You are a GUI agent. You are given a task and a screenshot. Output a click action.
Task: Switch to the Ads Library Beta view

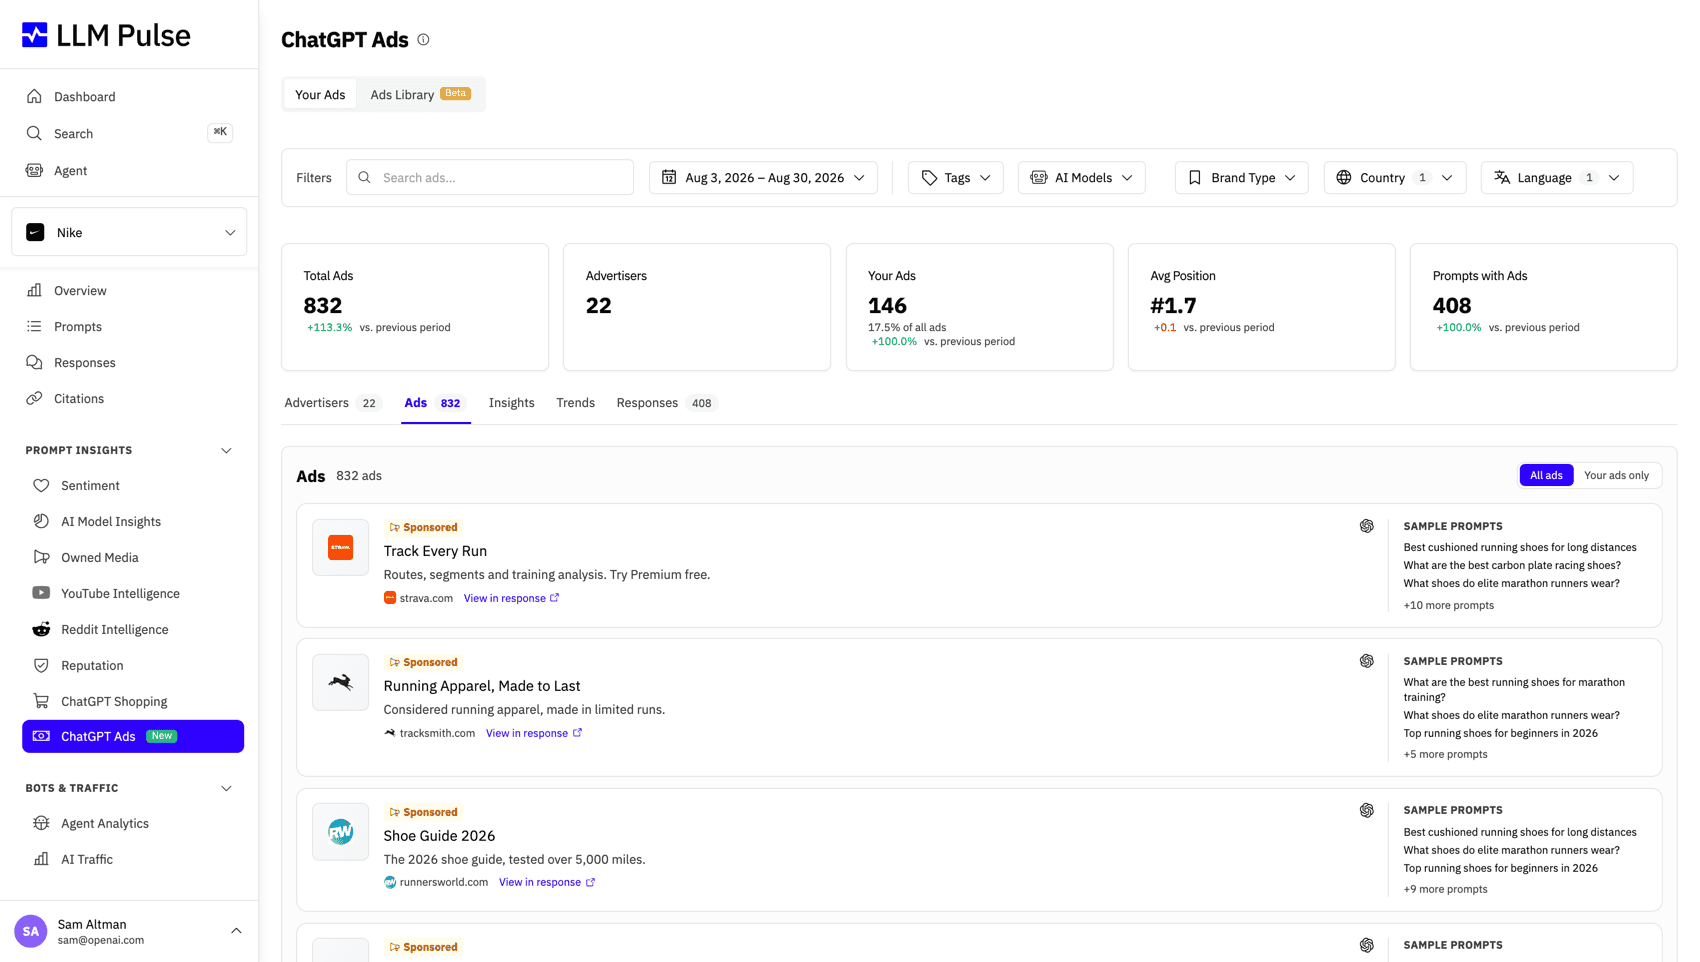(420, 94)
